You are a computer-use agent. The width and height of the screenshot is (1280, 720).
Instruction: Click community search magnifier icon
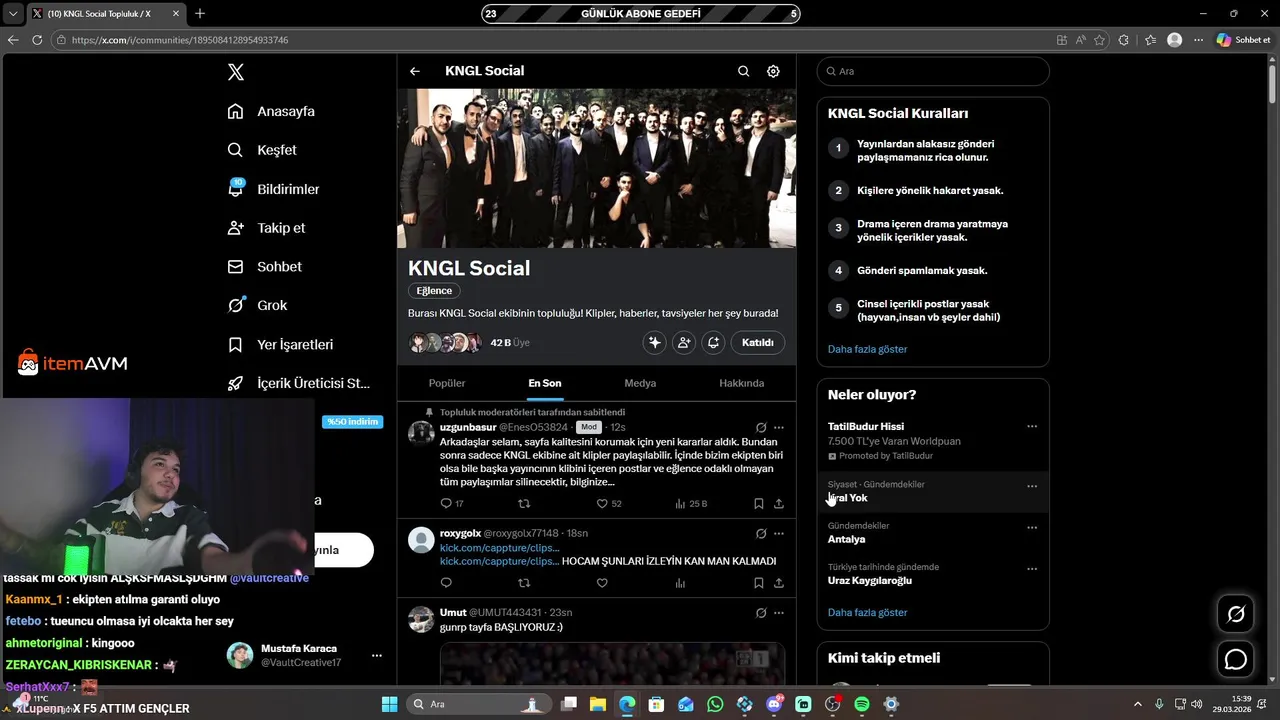tap(743, 71)
